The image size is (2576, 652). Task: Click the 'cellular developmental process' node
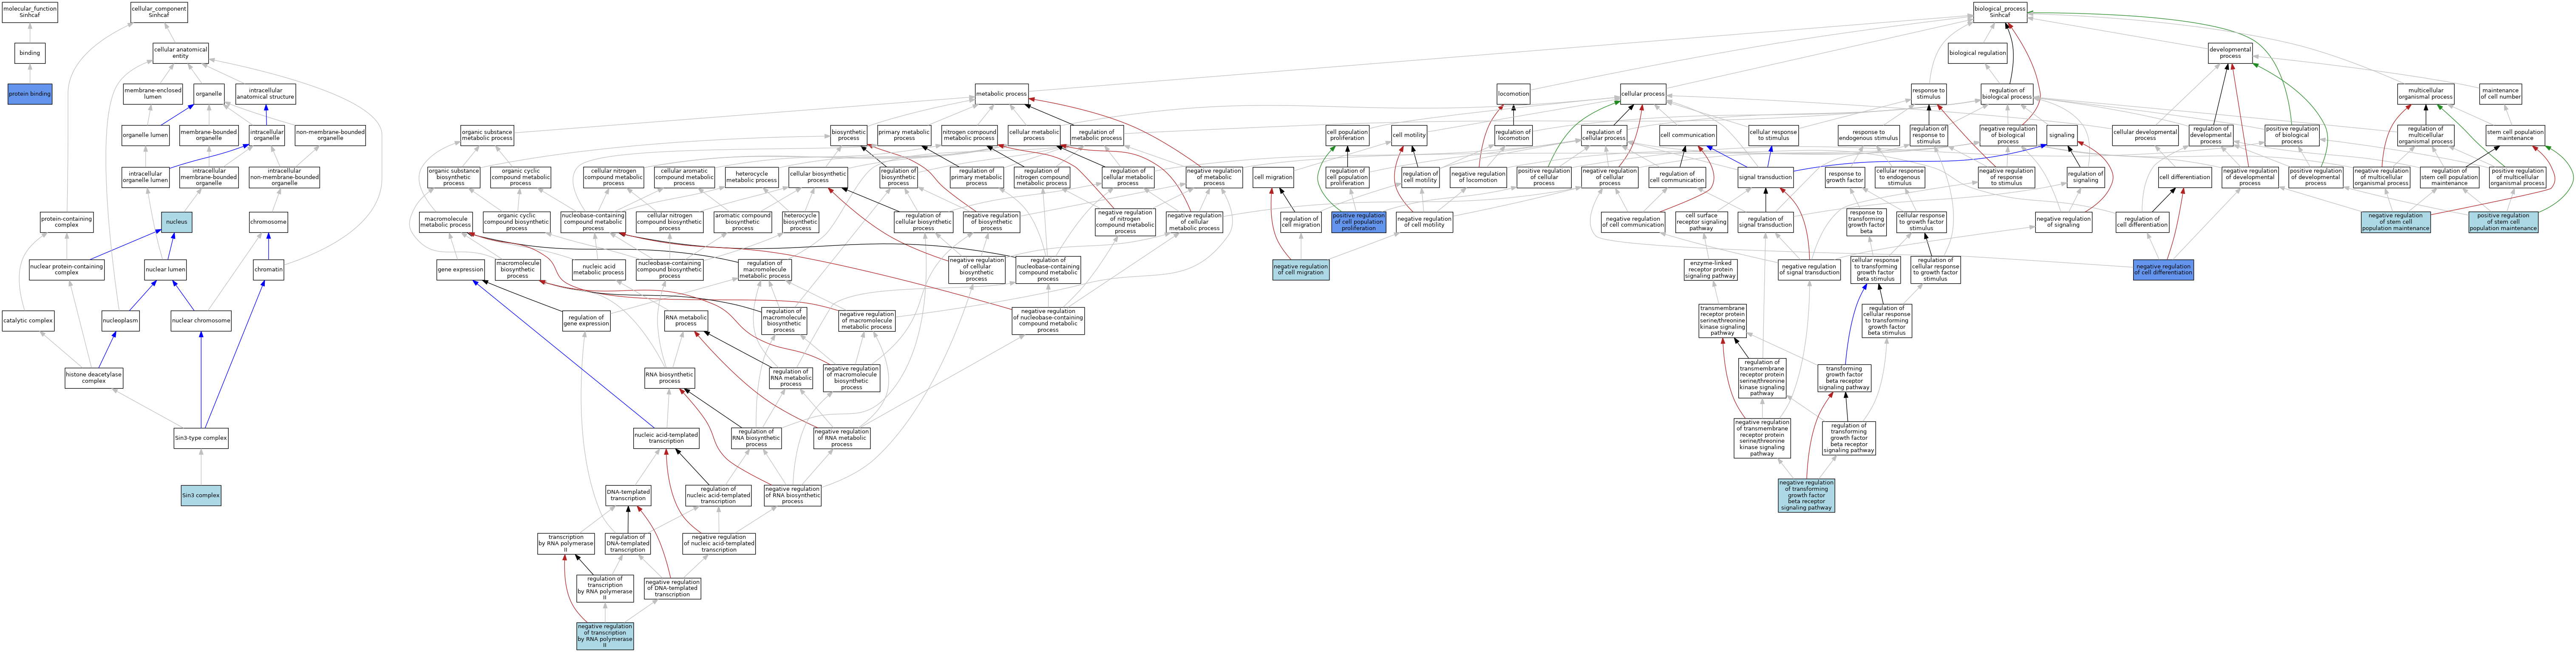[x=2145, y=135]
